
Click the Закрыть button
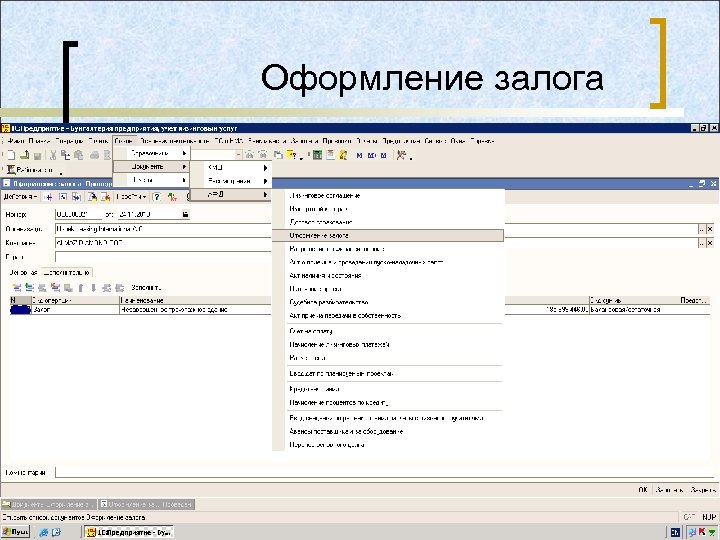[703, 490]
